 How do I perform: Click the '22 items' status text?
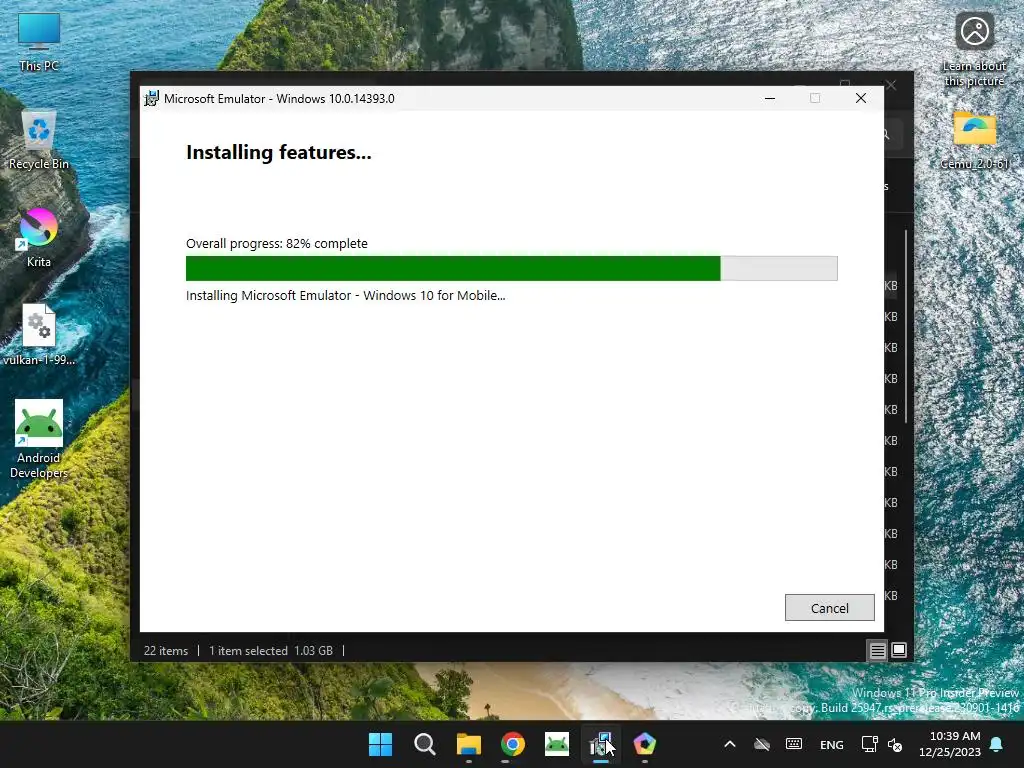[x=165, y=650]
